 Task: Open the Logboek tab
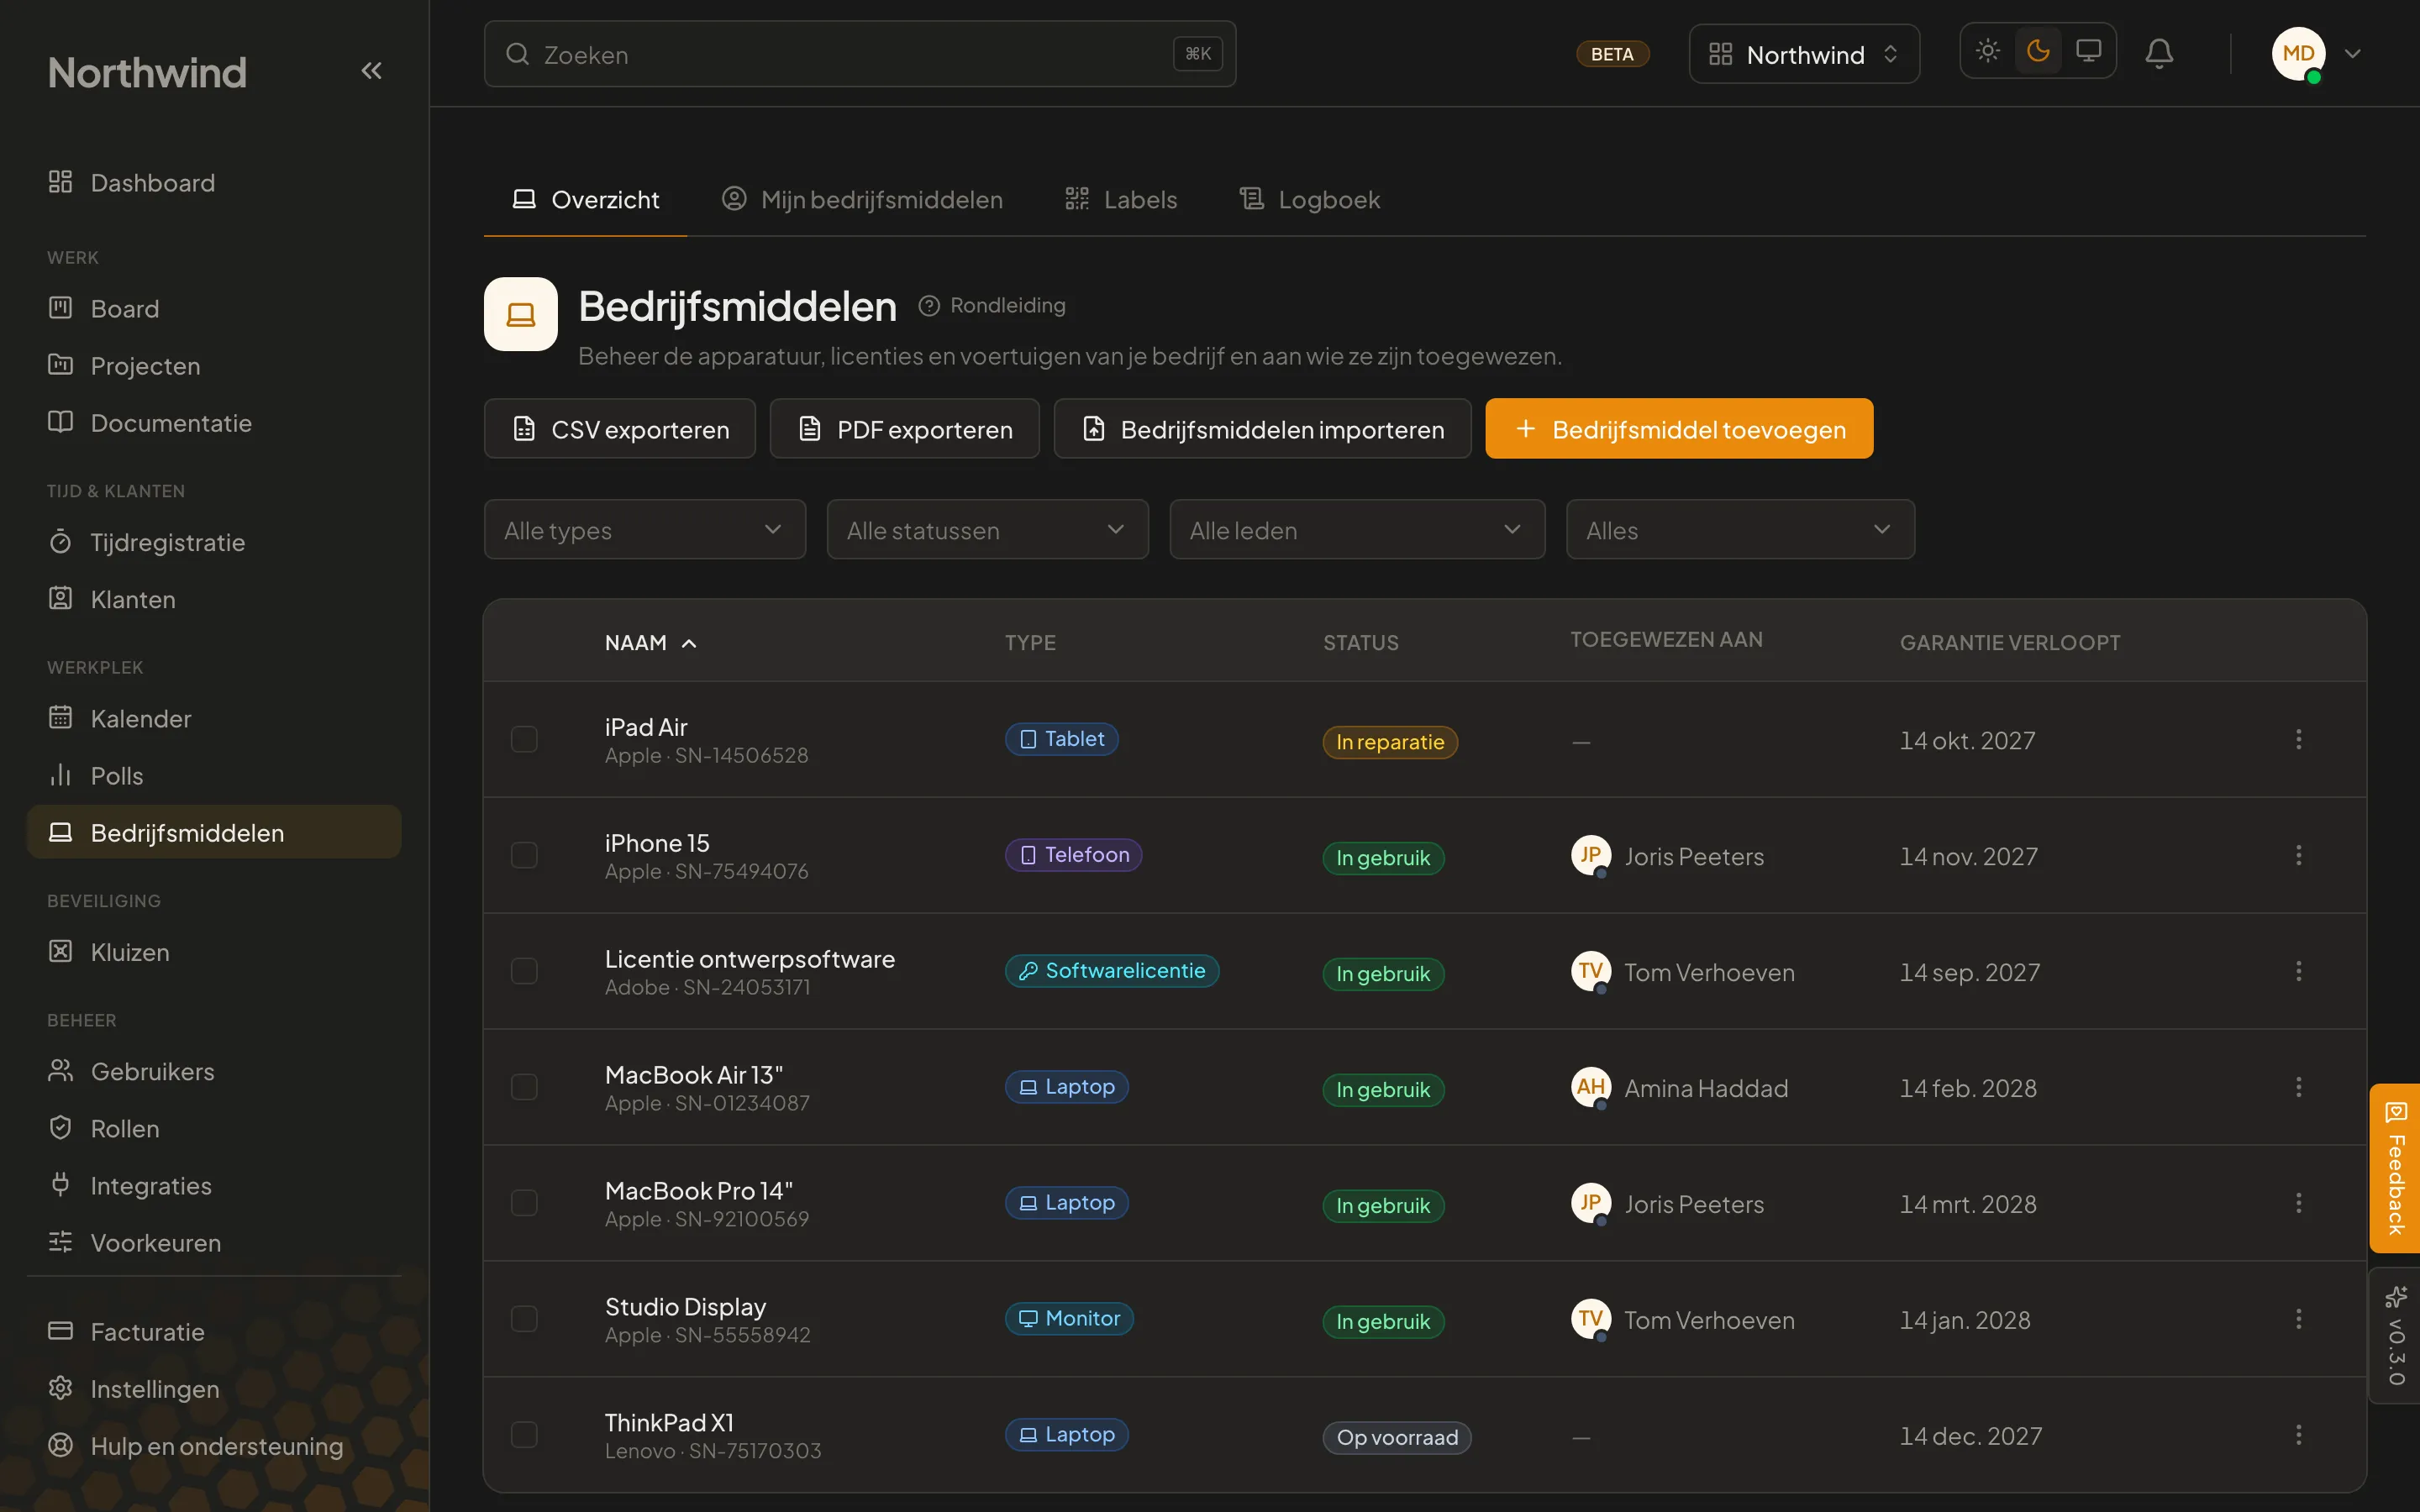click(x=1309, y=200)
